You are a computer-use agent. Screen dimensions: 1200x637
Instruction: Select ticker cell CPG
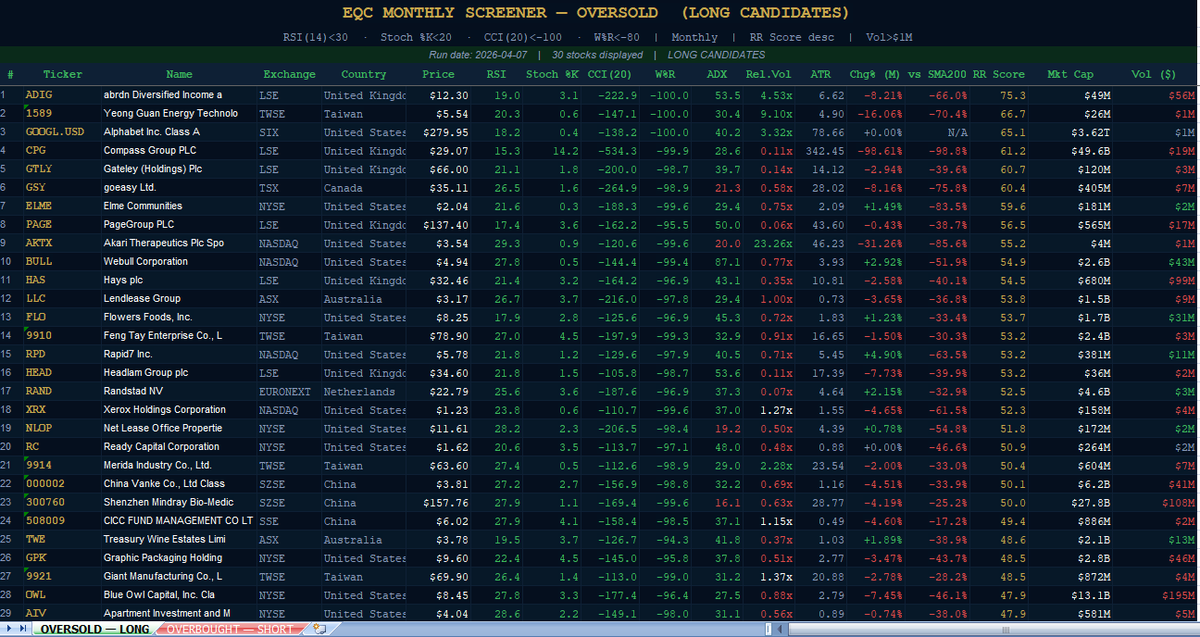pyautogui.click(x=60, y=150)
